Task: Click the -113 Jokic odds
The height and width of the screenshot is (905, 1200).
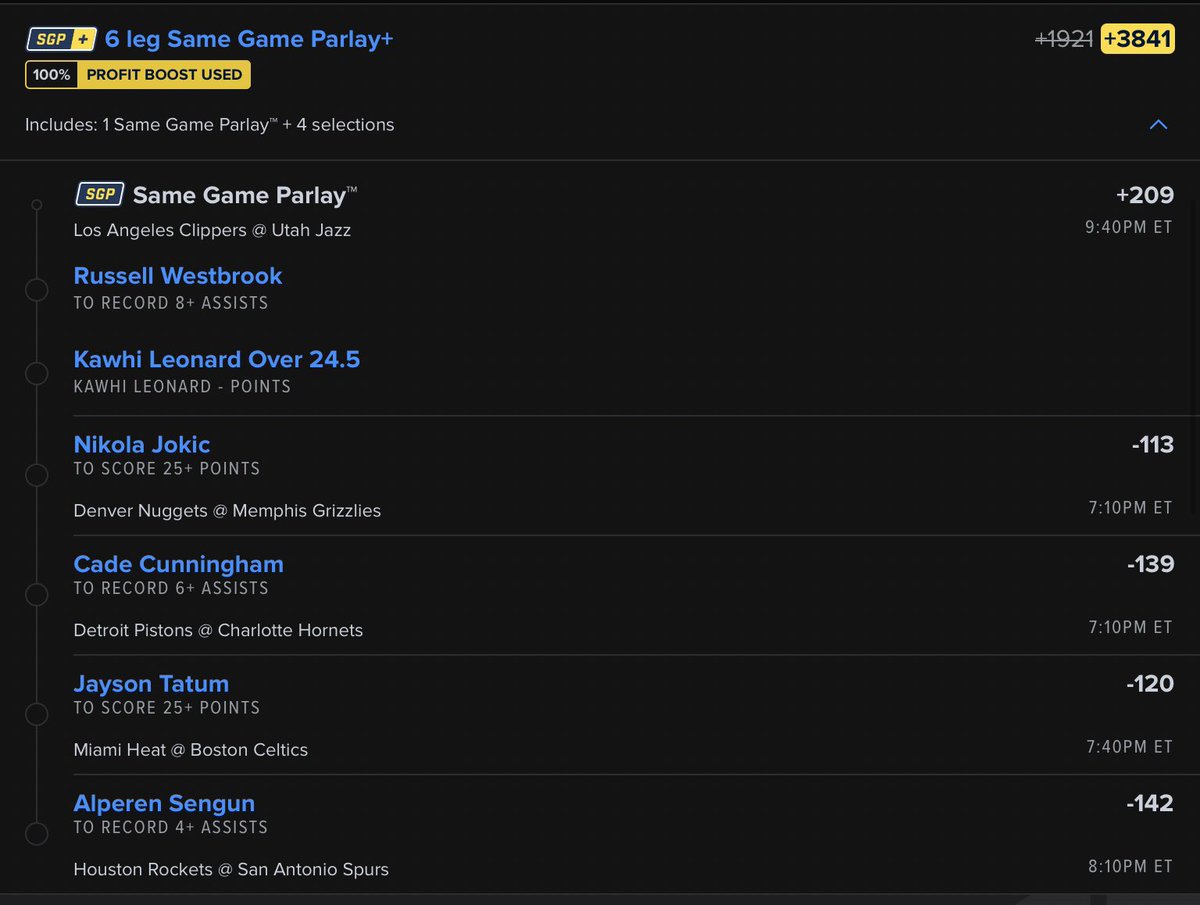Action: tap(1152, 444)
